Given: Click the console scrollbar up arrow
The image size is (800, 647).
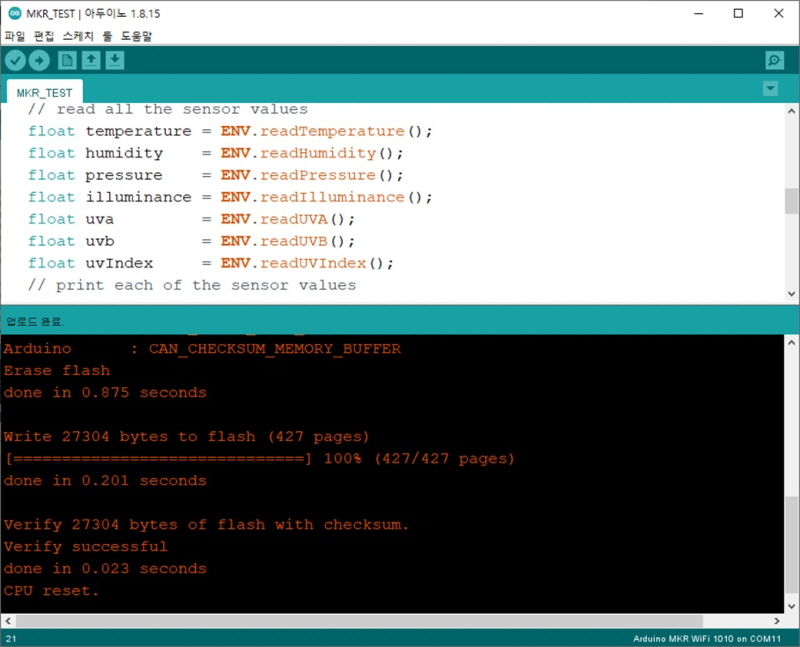Looking at the screenshot, I should [791, 343].
